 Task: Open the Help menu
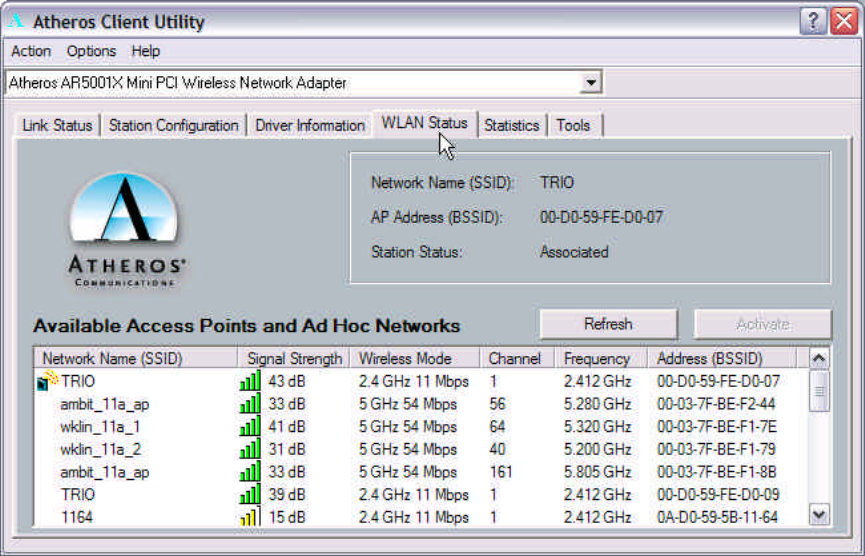pos(146,51)
